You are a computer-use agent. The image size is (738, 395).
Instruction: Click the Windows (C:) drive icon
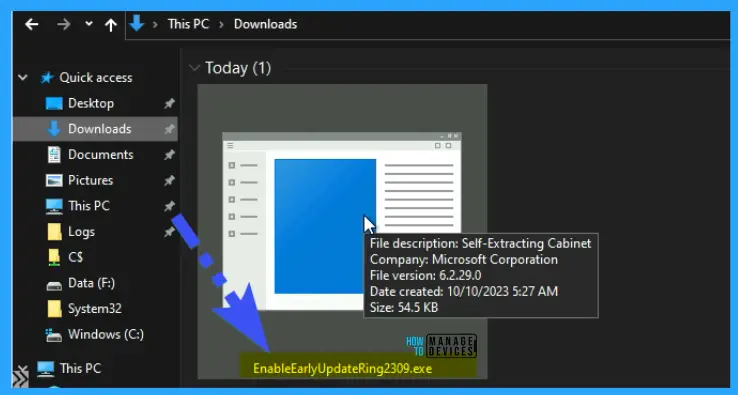click(54, 335)
